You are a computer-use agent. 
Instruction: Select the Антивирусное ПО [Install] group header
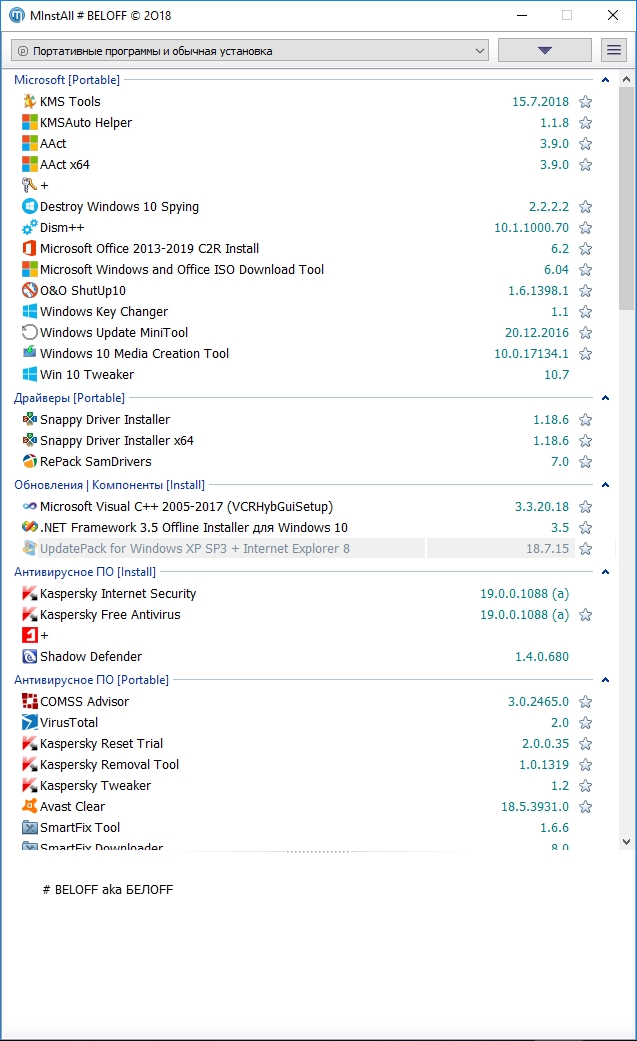85,572
